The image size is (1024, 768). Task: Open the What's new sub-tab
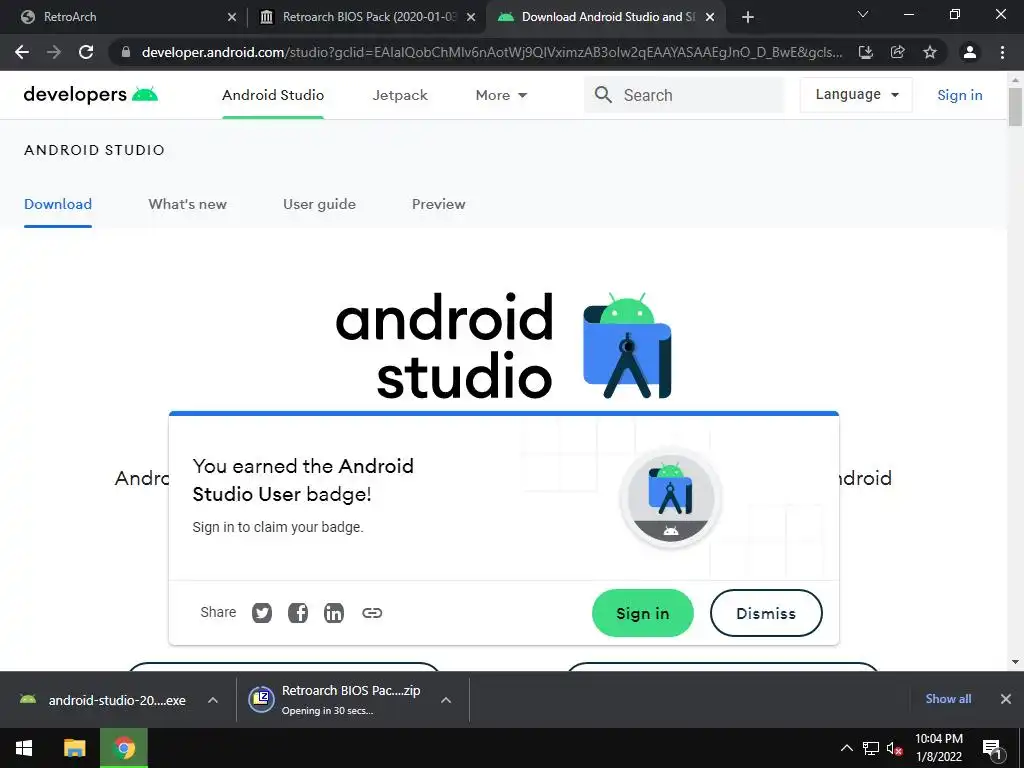tap(187, 204)
